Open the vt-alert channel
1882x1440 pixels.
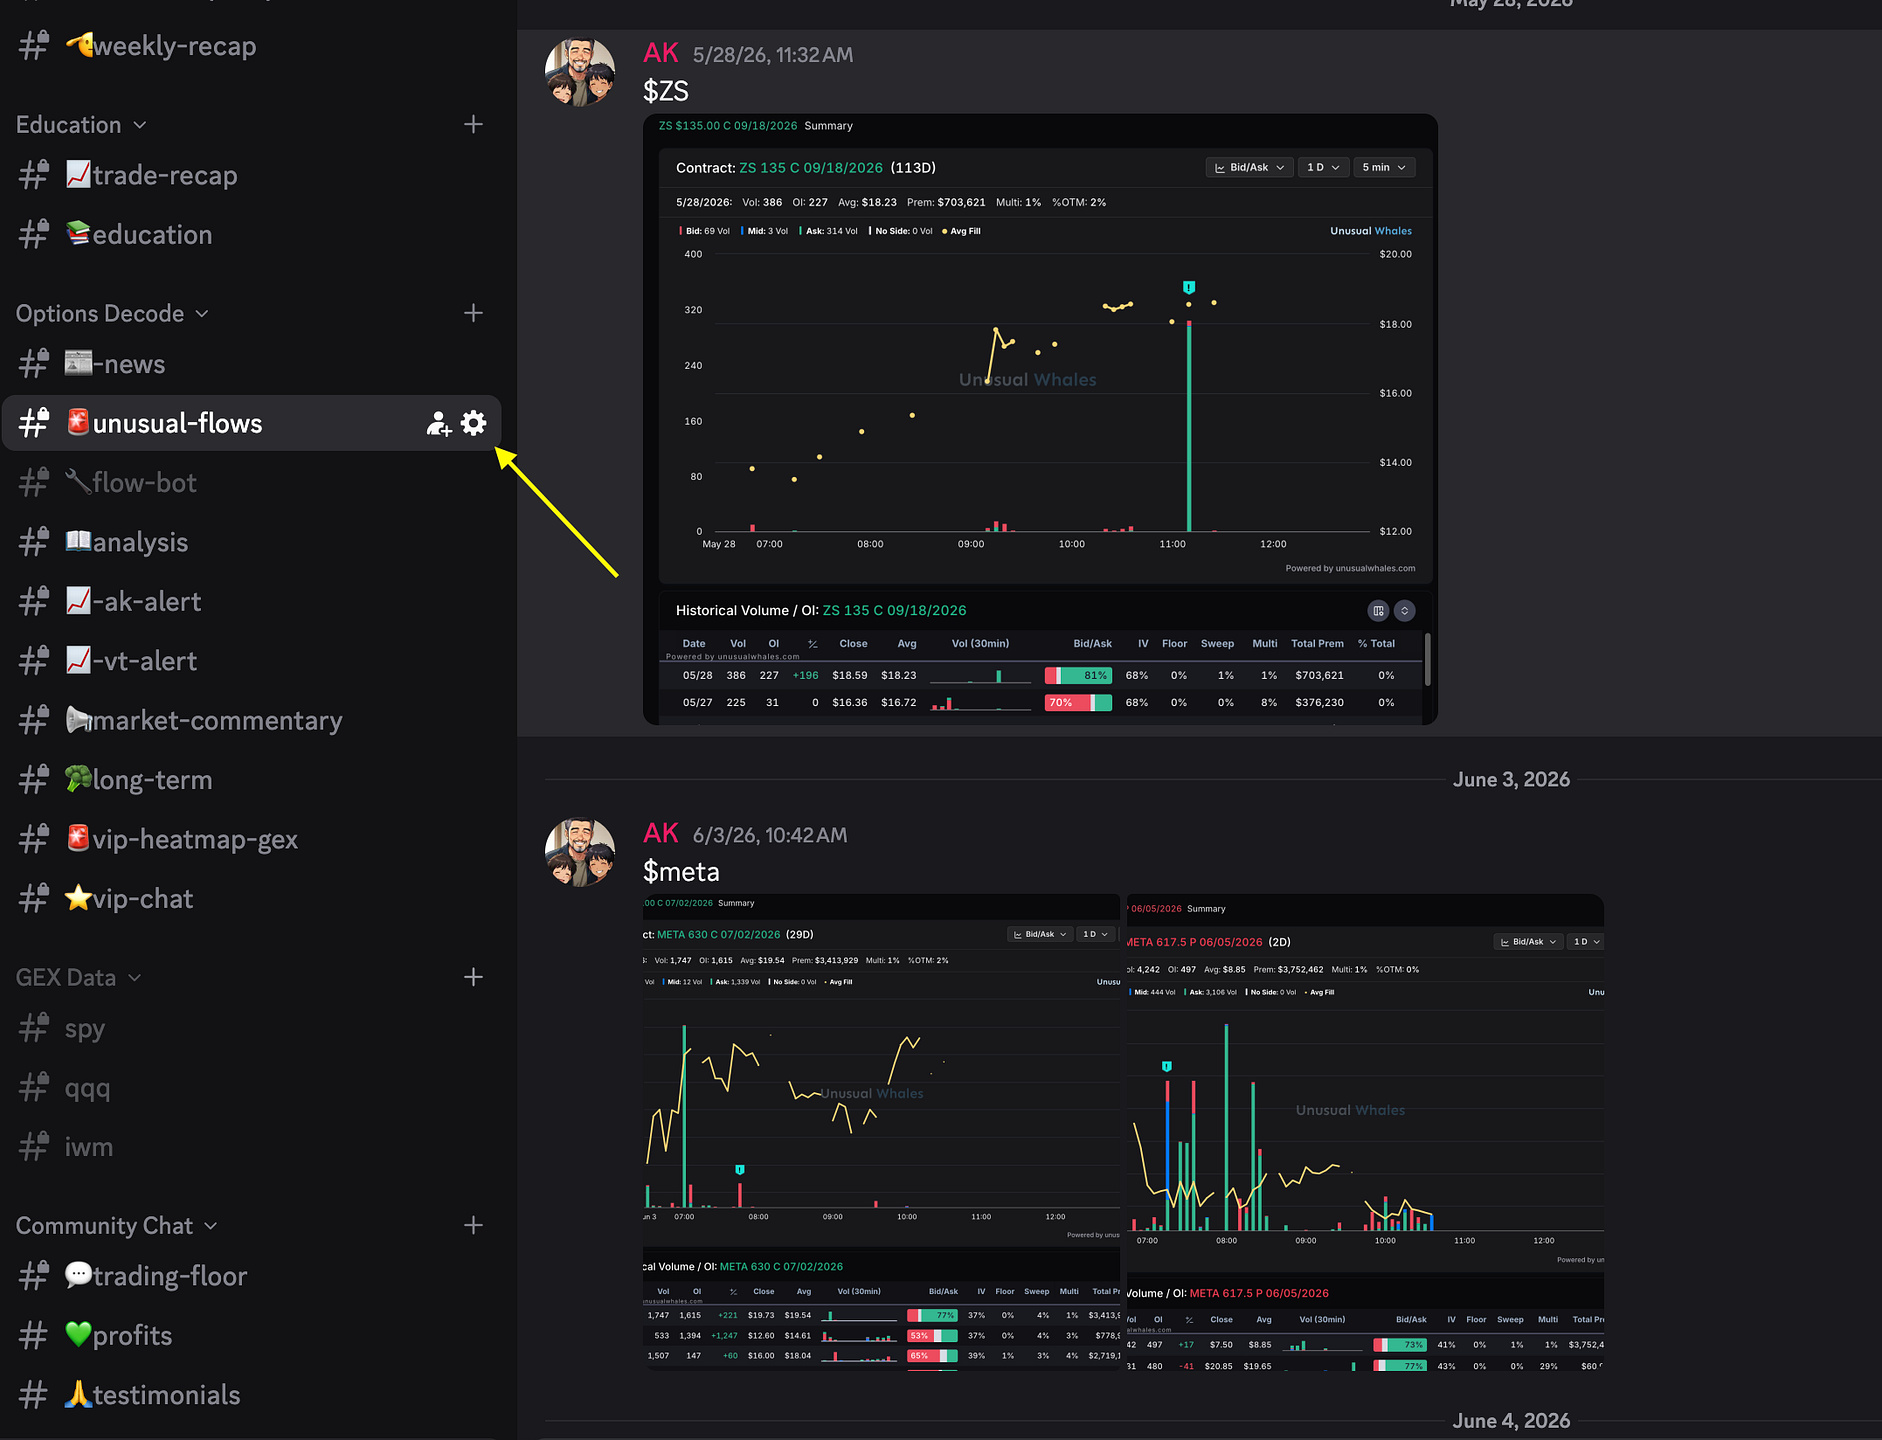[x=252, y=661]
